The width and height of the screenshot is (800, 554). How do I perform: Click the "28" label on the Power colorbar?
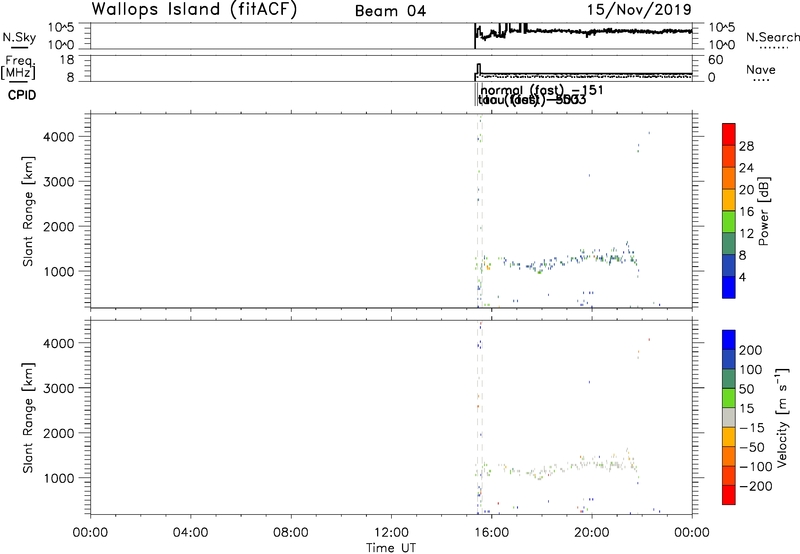[x=746, y=146]
